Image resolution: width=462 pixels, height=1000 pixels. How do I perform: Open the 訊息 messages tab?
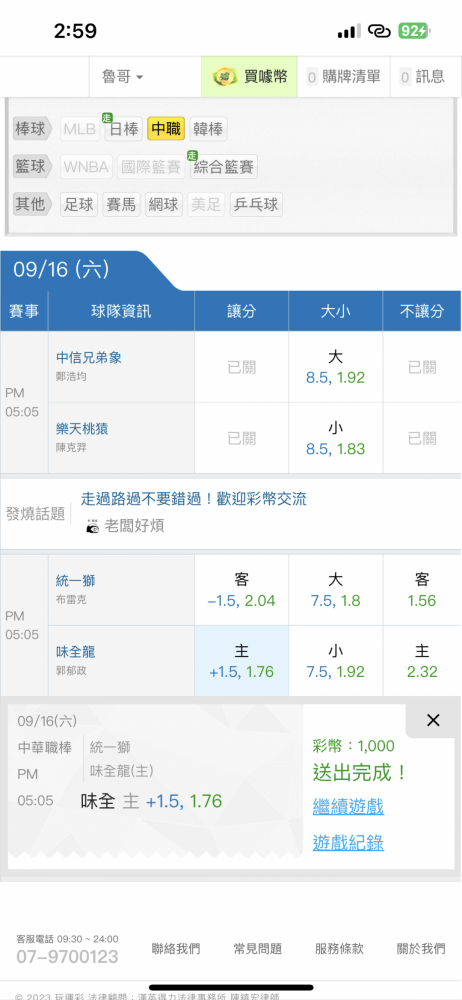click(x=422, y=77)
